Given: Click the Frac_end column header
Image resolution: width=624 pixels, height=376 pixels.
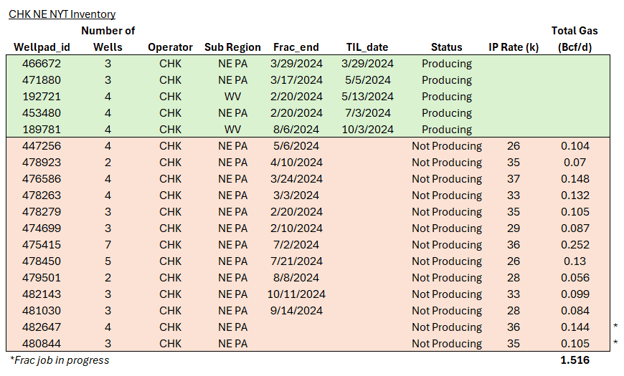Looking at the screenshot, I should tap(296, 47).
